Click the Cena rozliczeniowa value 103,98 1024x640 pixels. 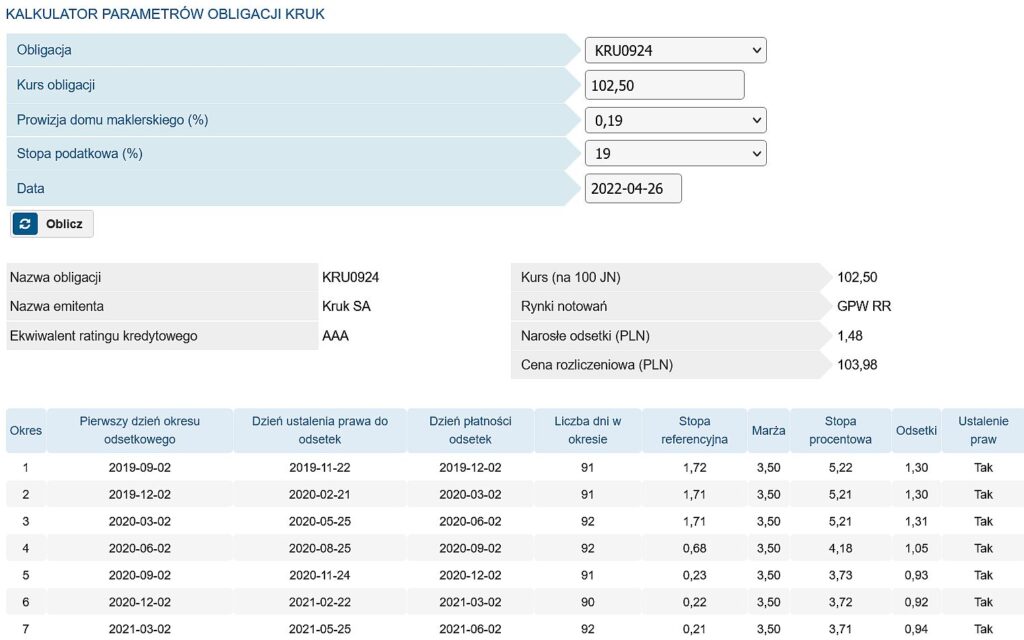point(857,365)
